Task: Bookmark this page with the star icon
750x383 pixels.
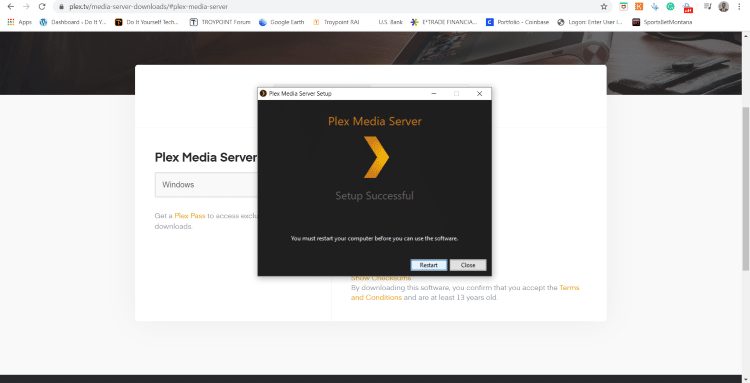Action: 604,7
